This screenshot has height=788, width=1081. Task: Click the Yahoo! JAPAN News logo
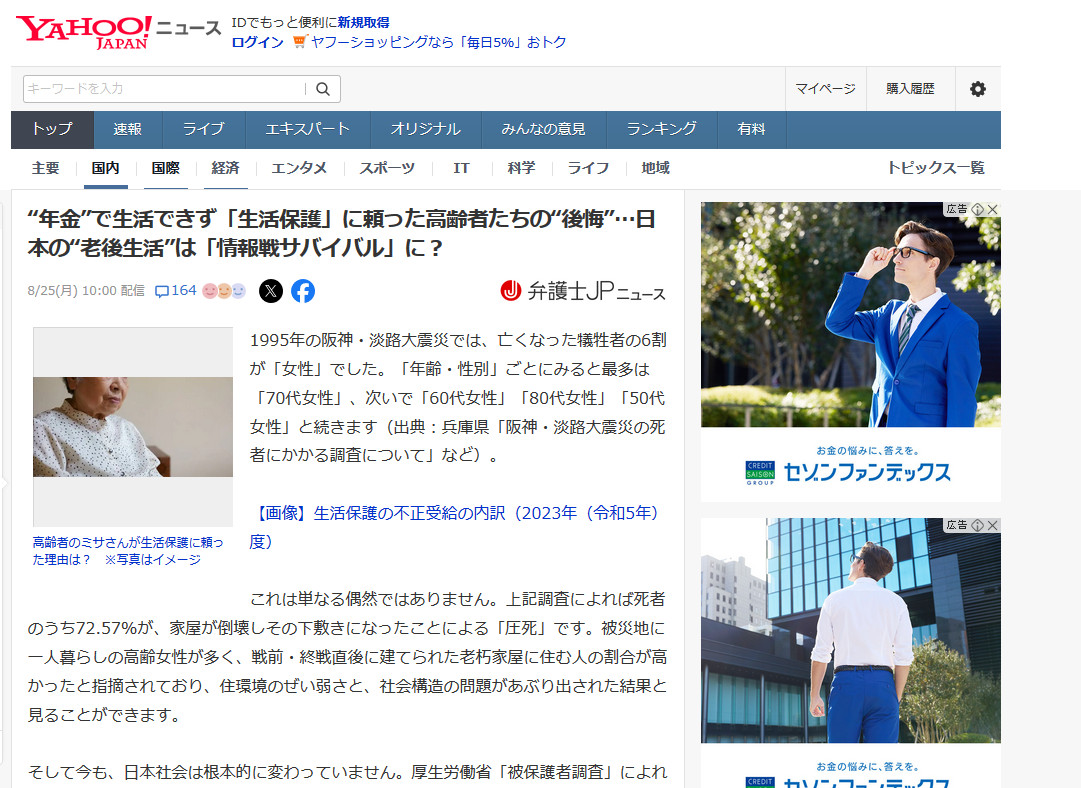click(118, 31)
